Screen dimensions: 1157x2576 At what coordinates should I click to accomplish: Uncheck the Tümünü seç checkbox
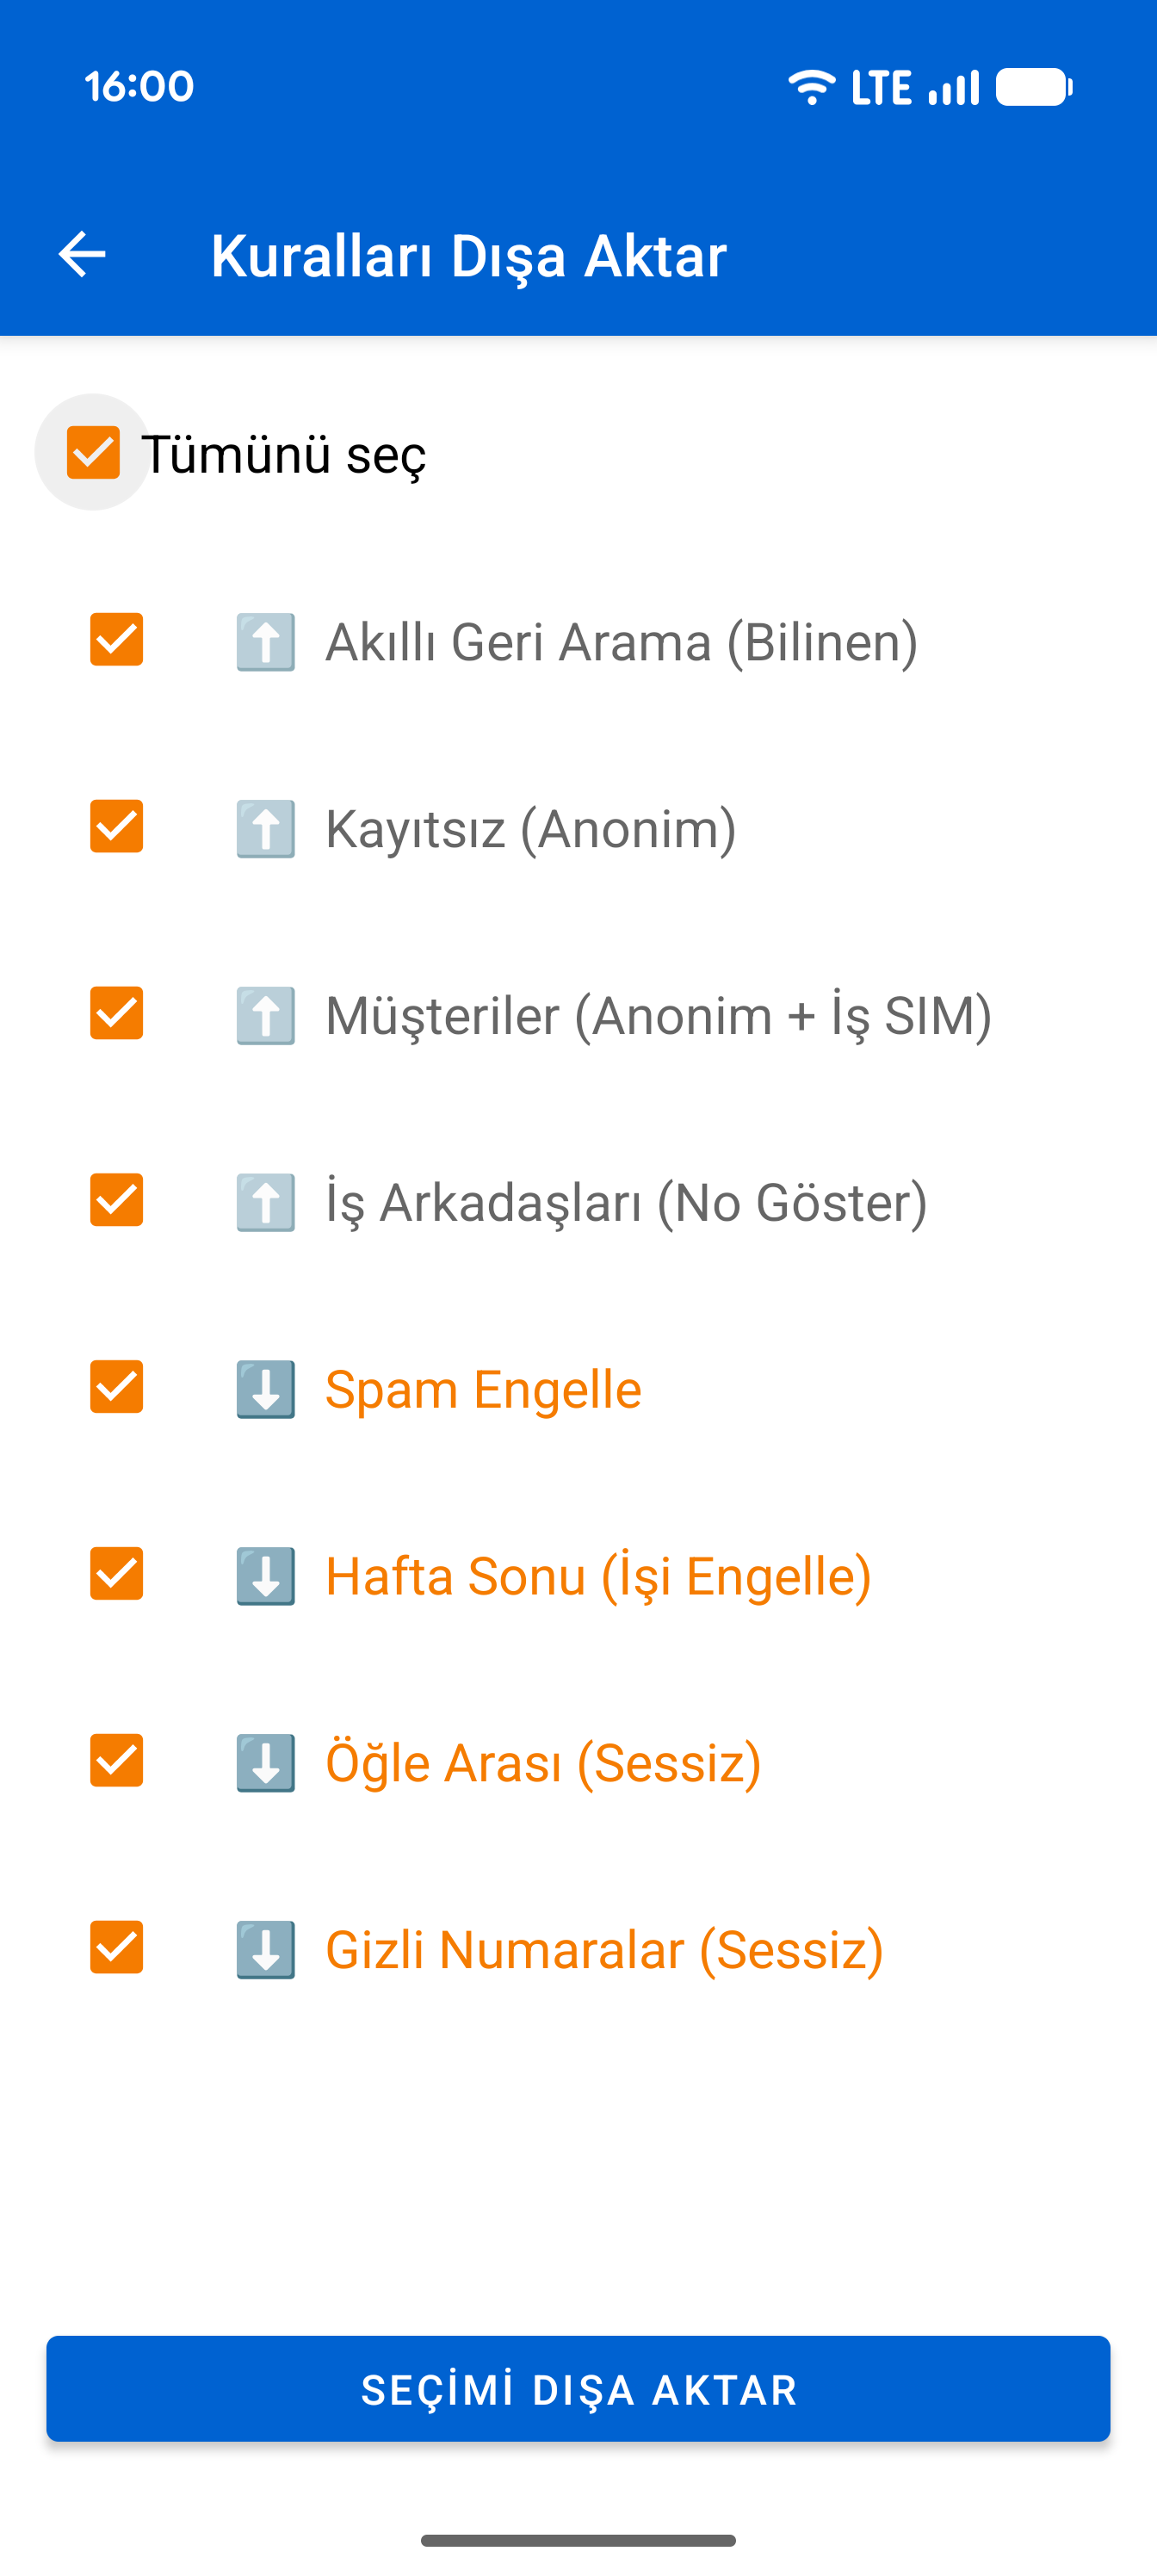coord(93,453)
